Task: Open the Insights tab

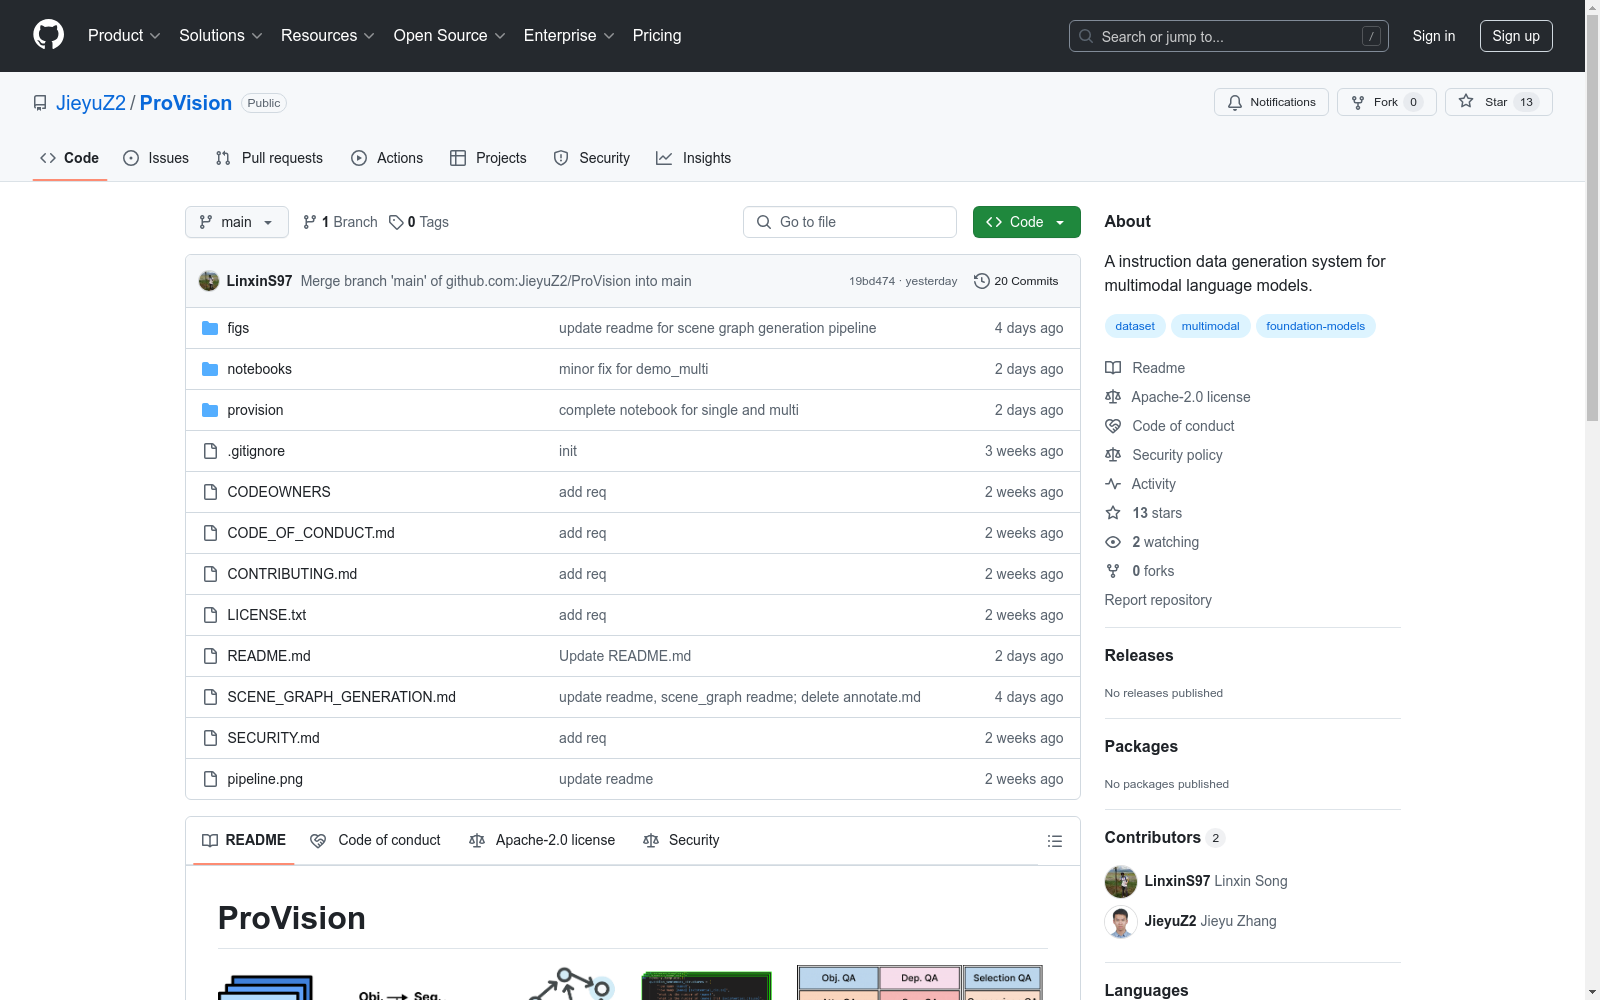Action: pos(694,158)
